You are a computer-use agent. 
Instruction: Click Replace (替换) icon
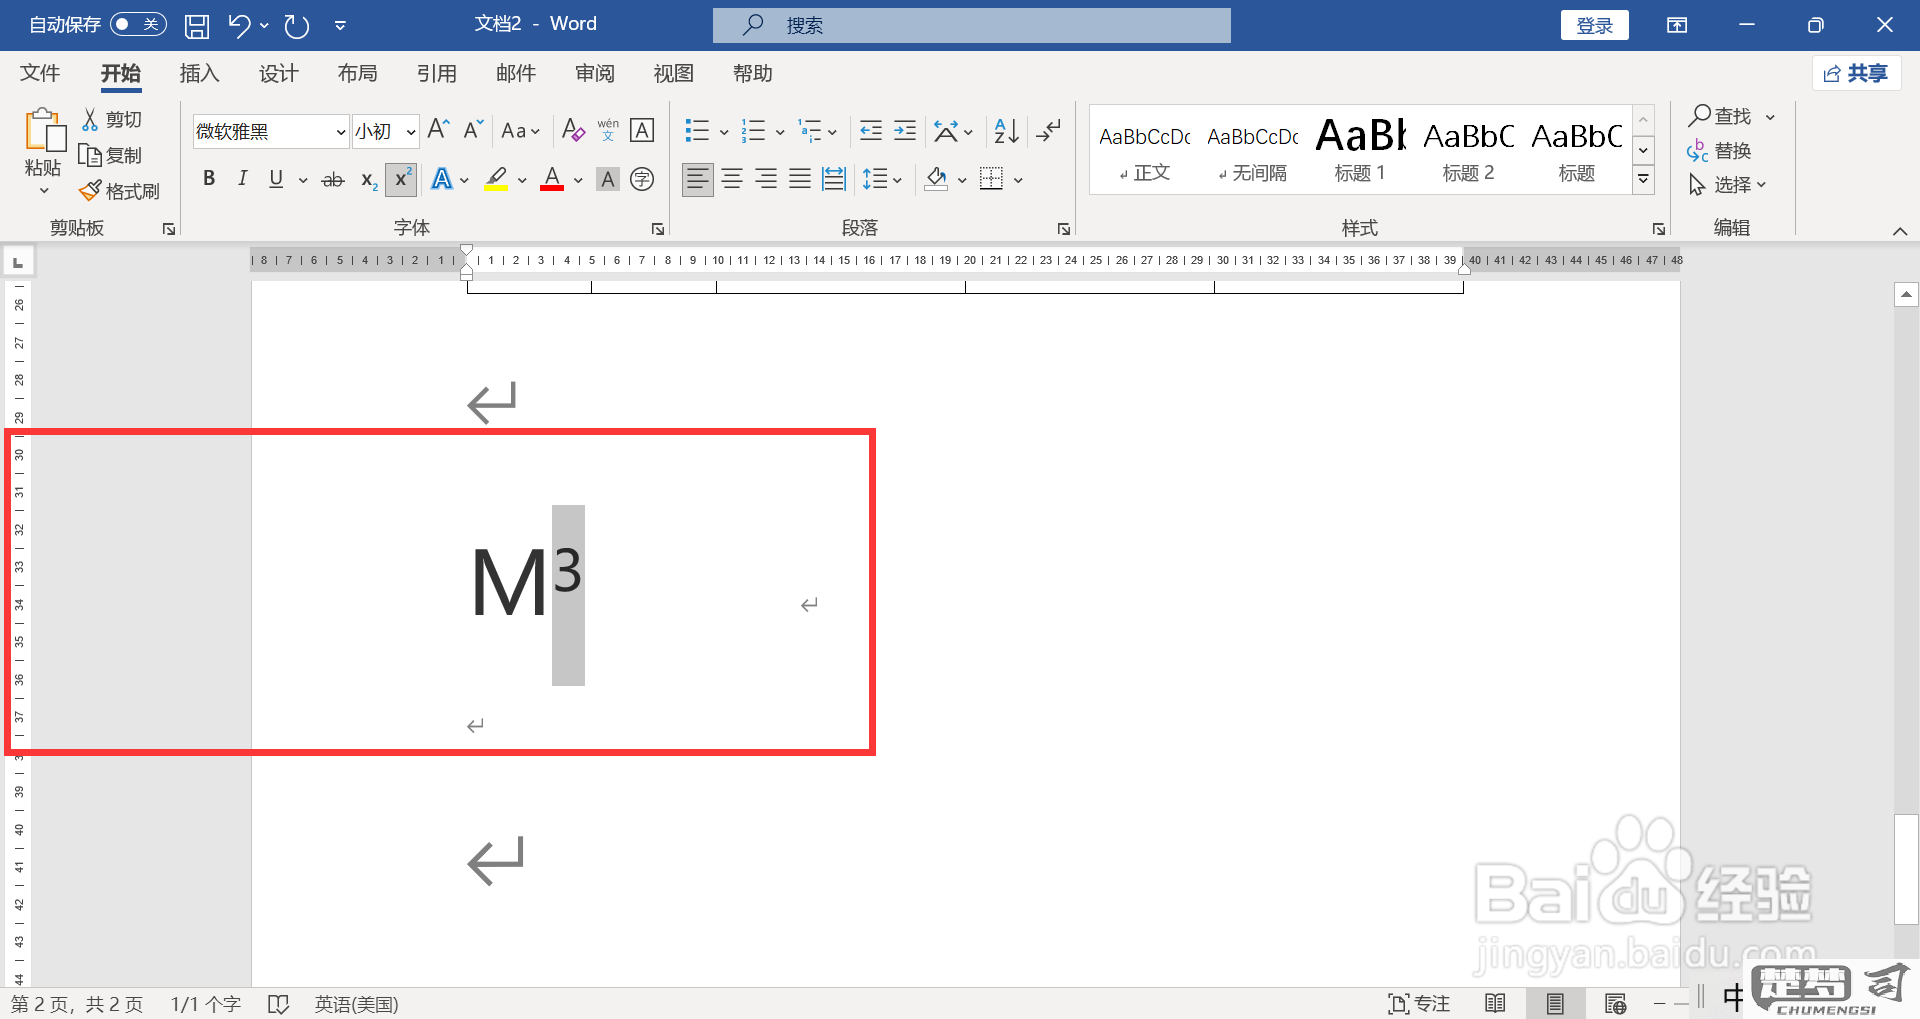coord(1719,151)
